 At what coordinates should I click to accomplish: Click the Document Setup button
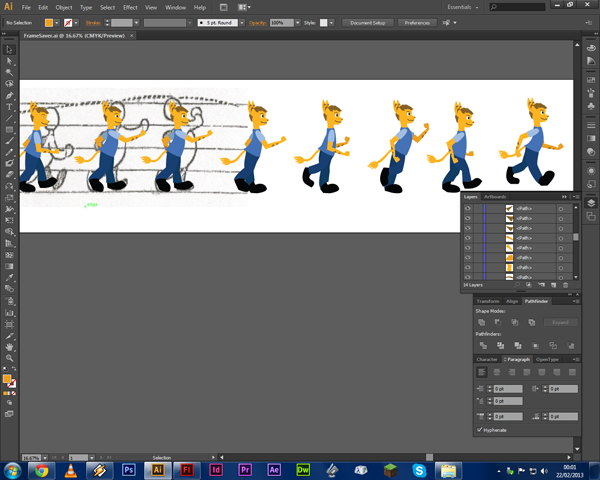tap(368, 21)
